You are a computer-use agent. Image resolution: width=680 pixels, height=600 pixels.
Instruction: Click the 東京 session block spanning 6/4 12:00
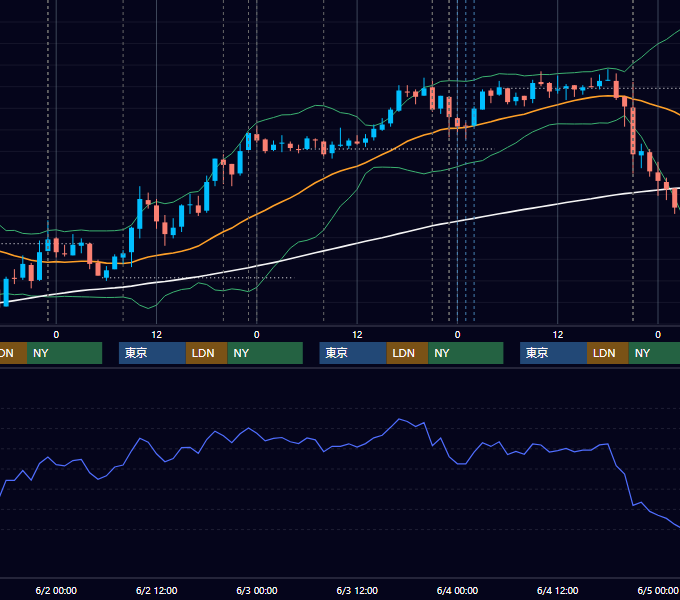tap(554, 353)
